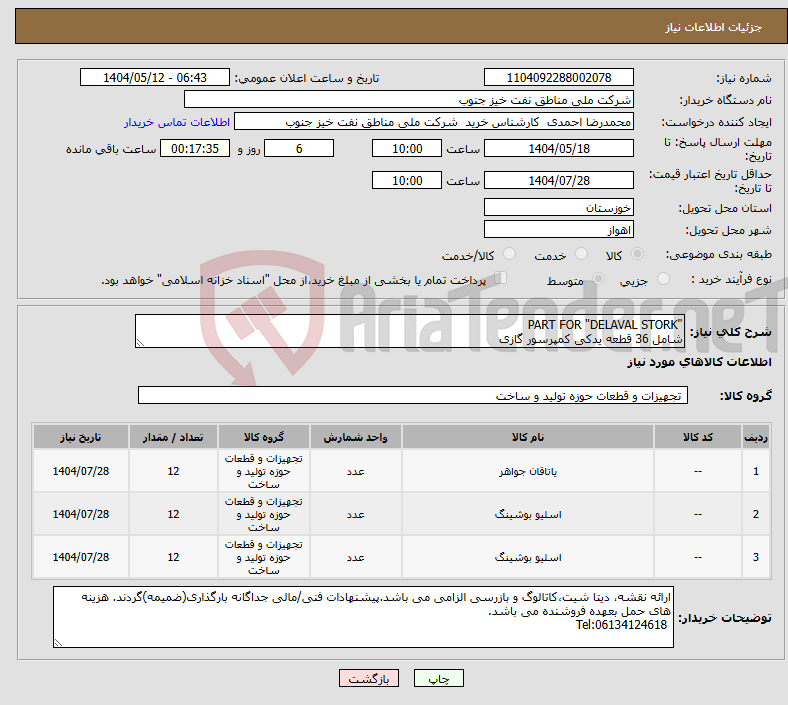Click the remaining time 00:17:35 field
The height and width of the screenshot is (705, 788).
click(195, 148)
